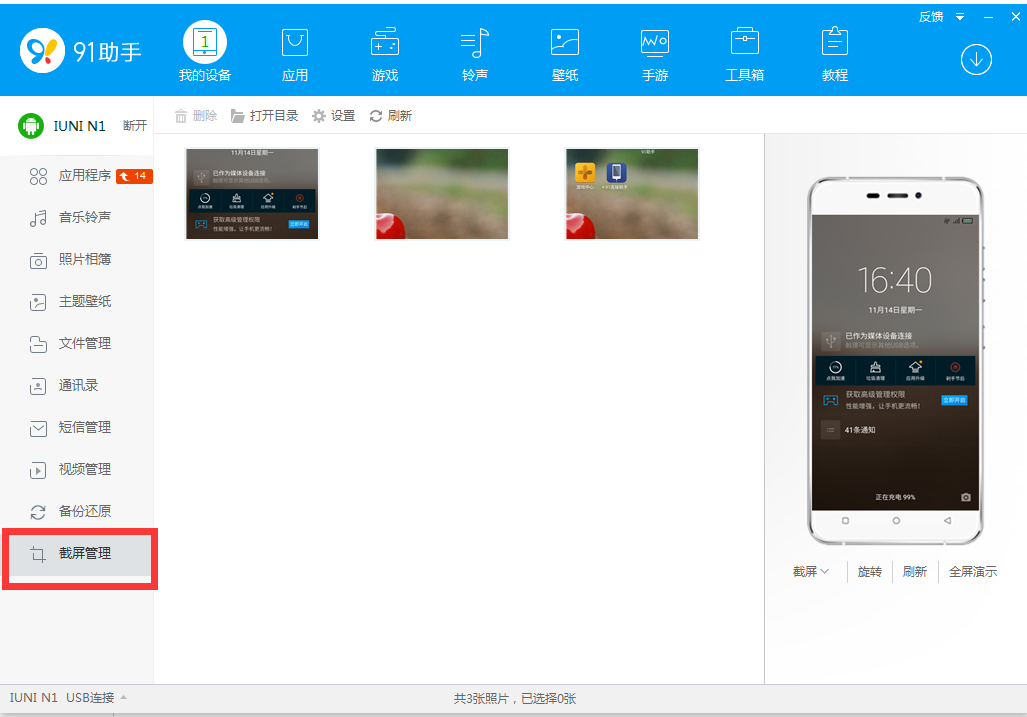Click the IUNI N1 device name

tap(79, 126)
